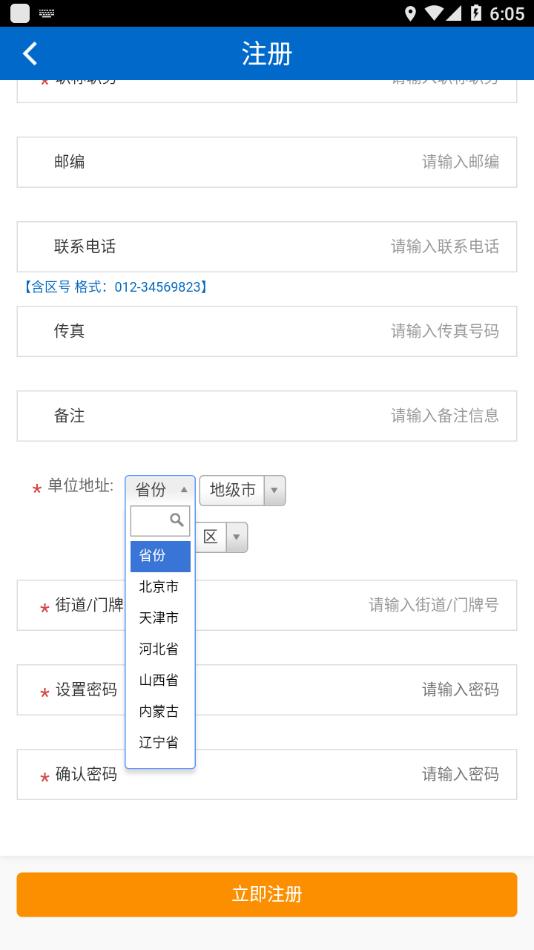Image resolution: width=534 pixels, height=950 pixels.
Task: Click the province search text box
Action: coord(160,520)
